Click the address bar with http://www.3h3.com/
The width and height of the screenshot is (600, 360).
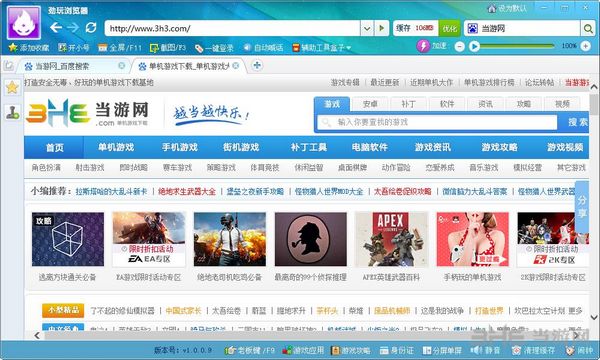click(x=232, y=28)
